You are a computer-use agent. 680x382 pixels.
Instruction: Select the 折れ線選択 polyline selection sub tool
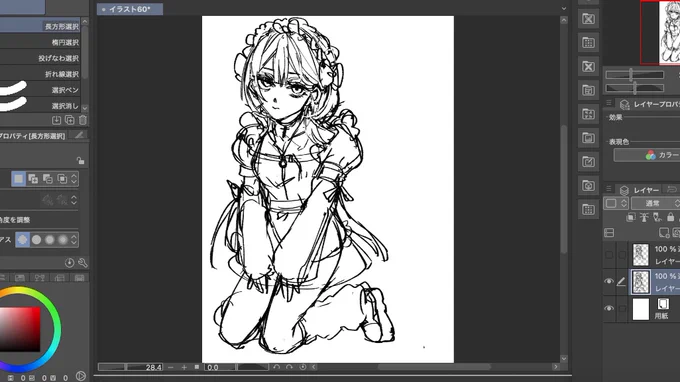40,74
